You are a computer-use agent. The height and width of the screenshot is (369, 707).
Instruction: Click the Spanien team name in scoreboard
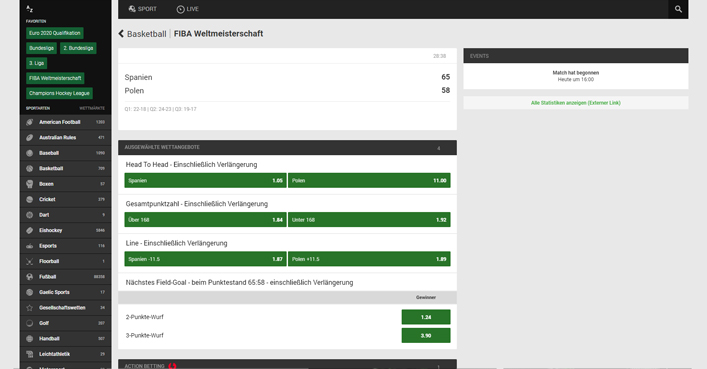(x=138, y=77)
